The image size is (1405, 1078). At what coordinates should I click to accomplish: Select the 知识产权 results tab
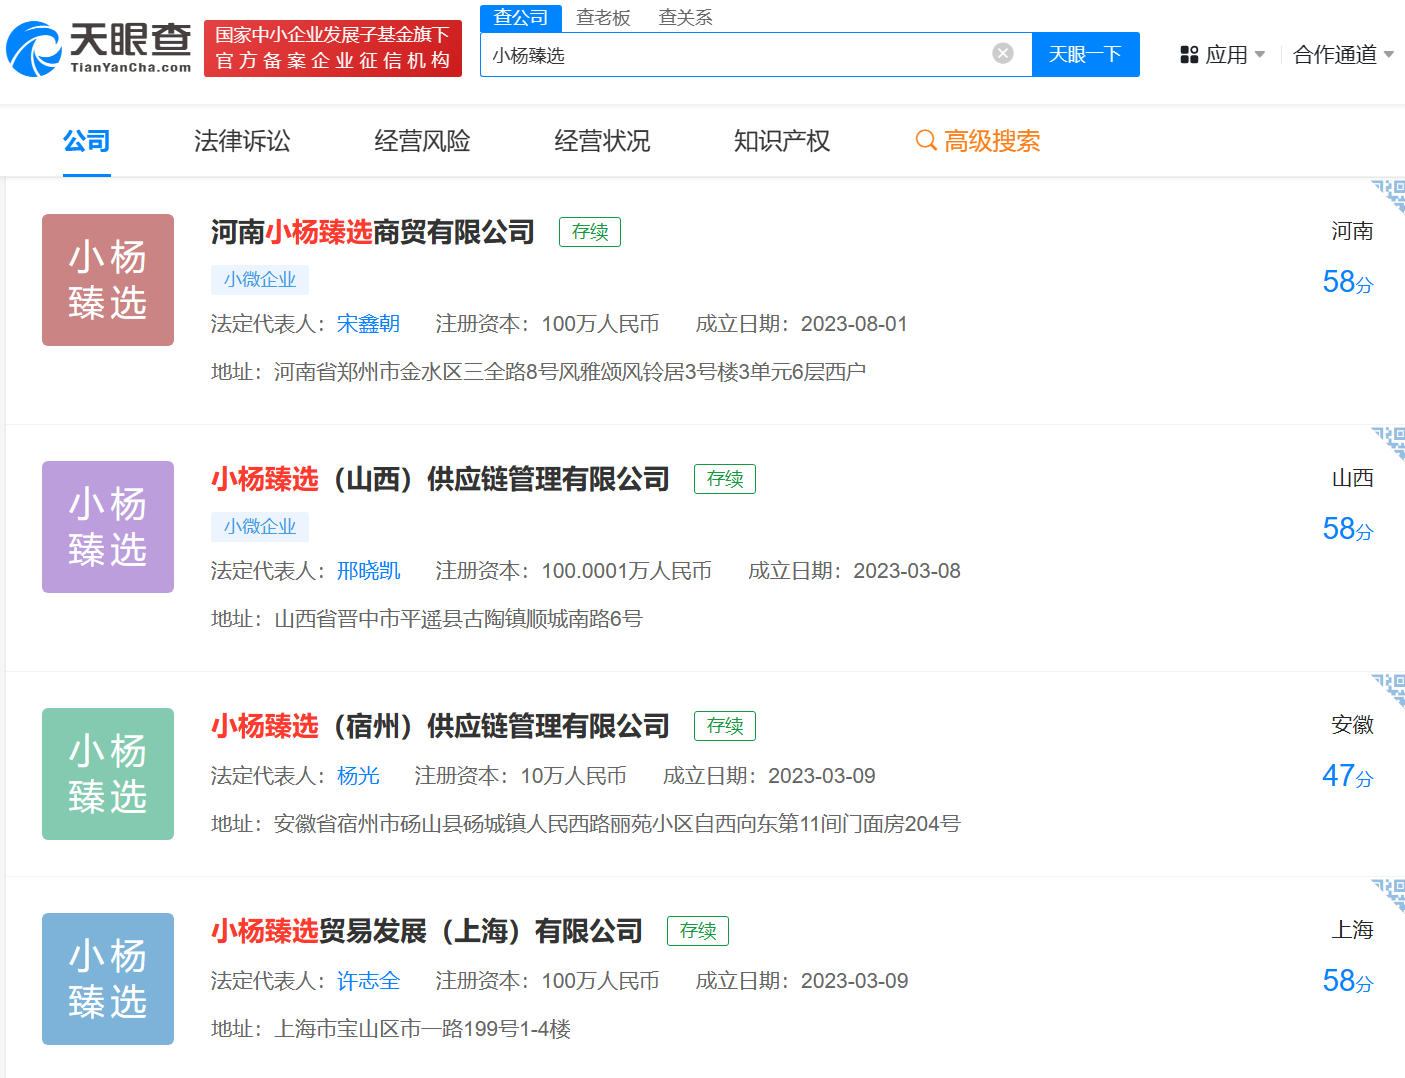(x=782, y=141)
